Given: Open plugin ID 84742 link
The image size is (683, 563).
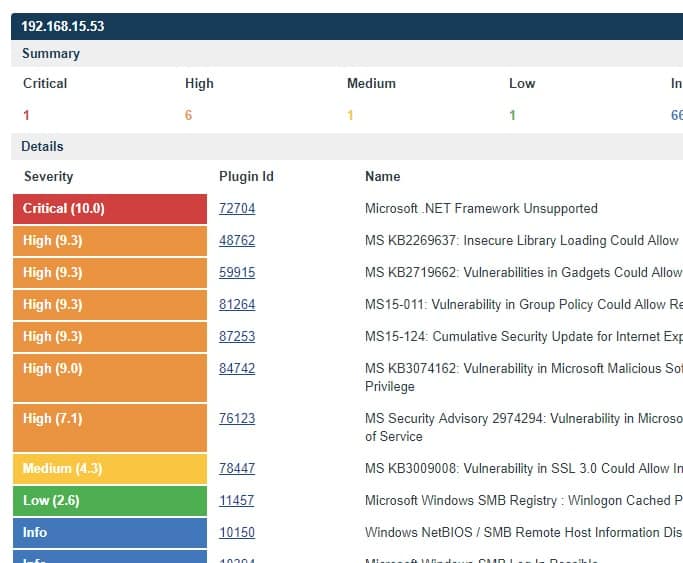Looking at the screenshot, I should [237, 368].
